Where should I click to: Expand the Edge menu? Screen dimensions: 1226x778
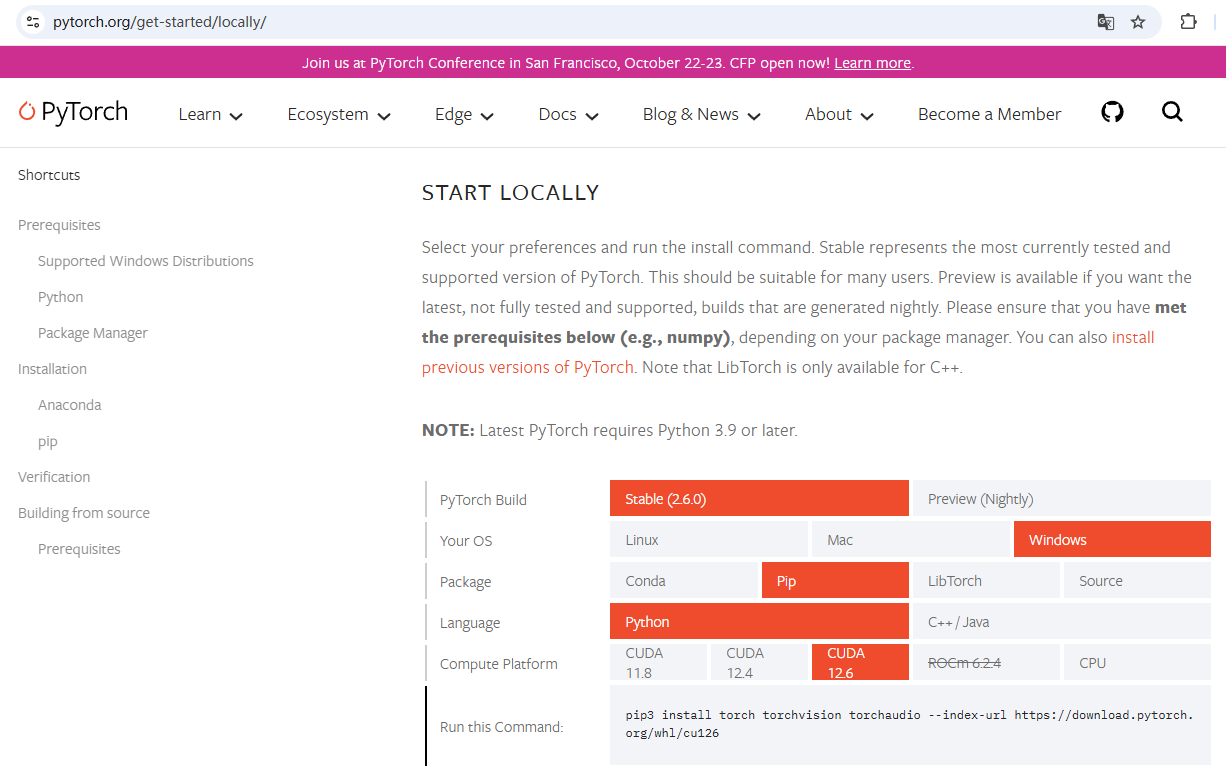[x=464, y=115]
